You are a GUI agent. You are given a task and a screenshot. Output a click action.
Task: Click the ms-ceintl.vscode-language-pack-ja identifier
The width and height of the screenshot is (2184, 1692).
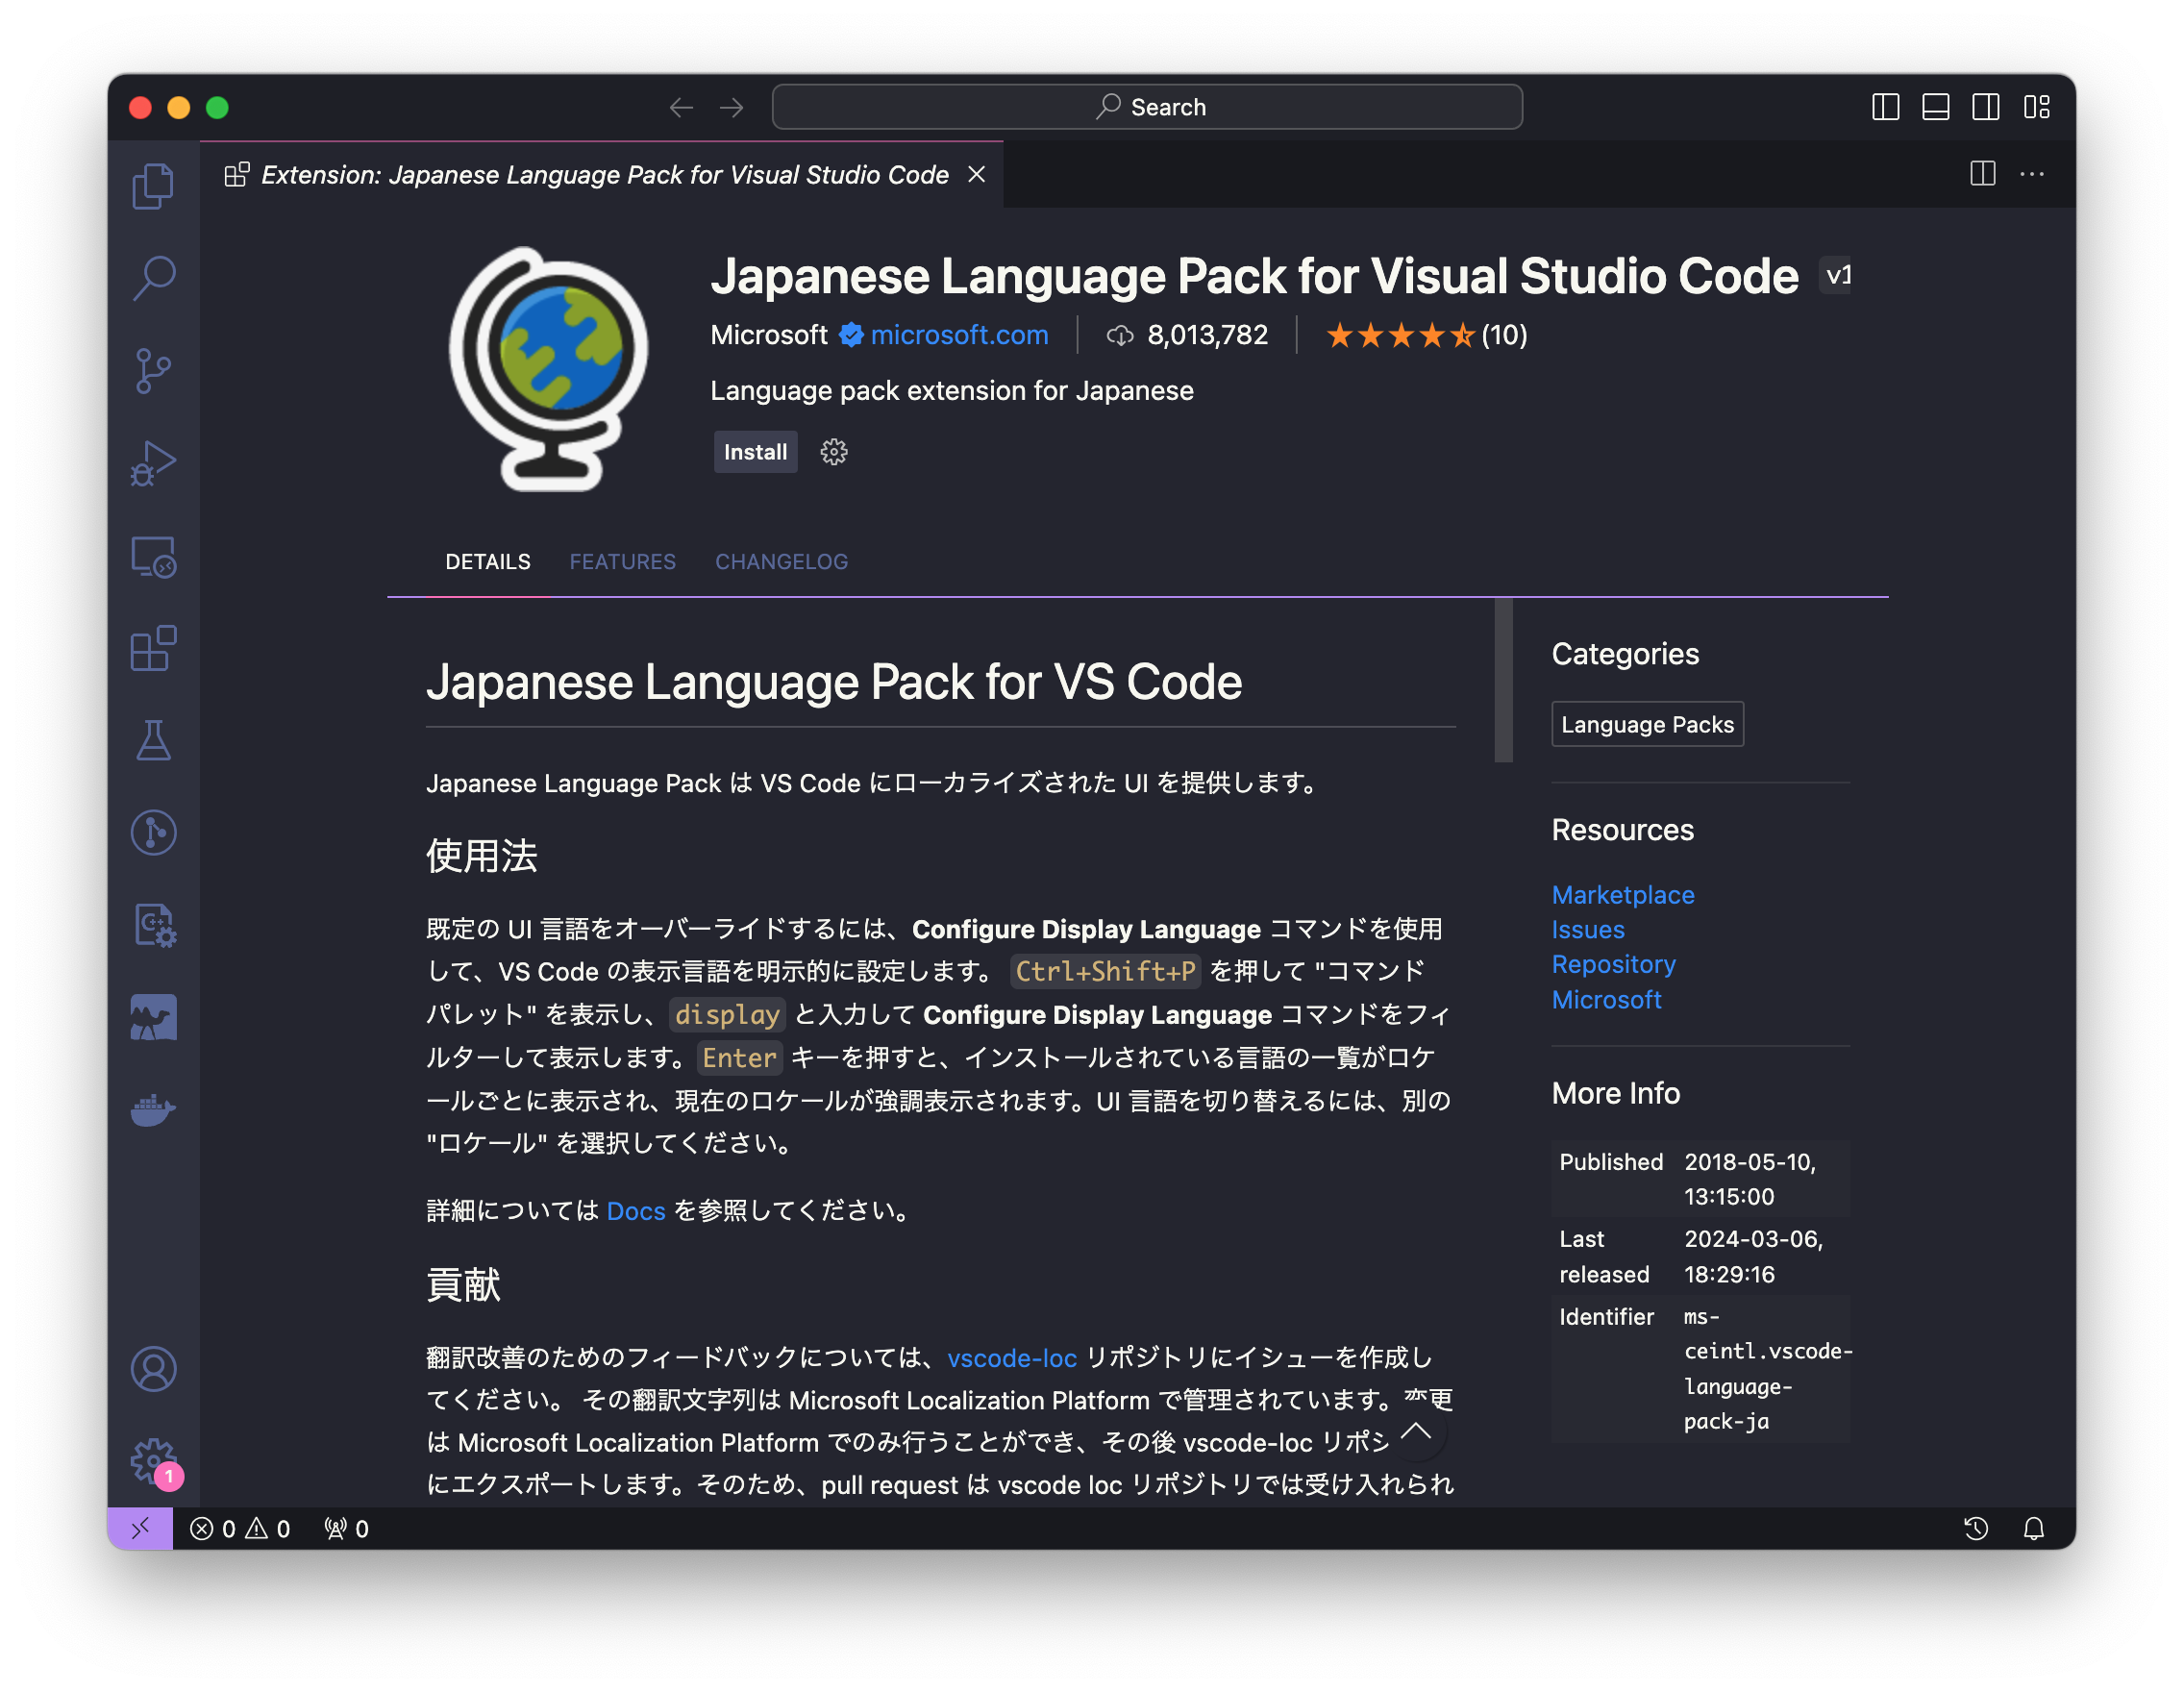[x=1767, y=1369]
